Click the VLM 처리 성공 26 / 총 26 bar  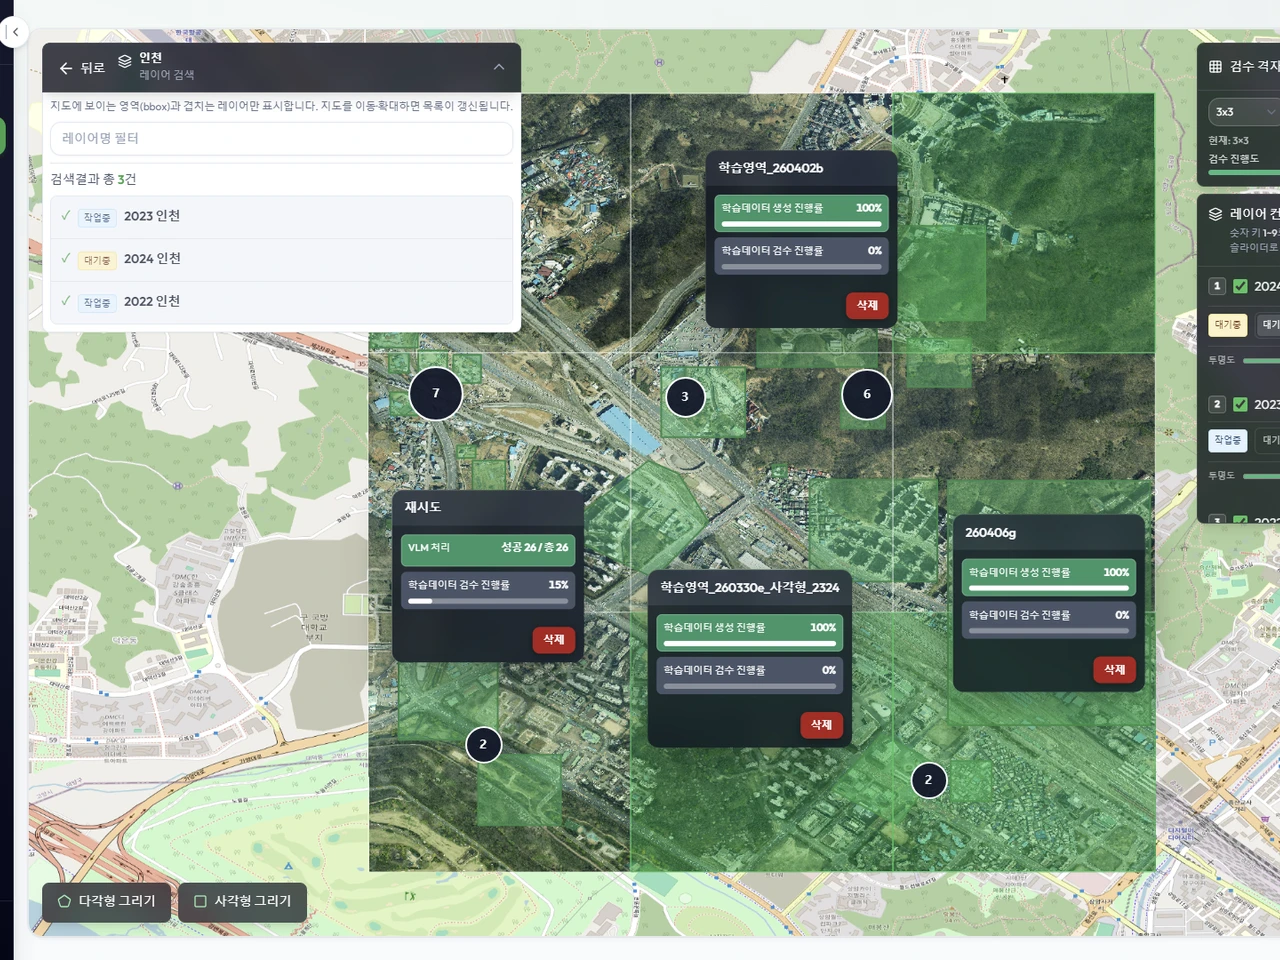pos(488,548)
